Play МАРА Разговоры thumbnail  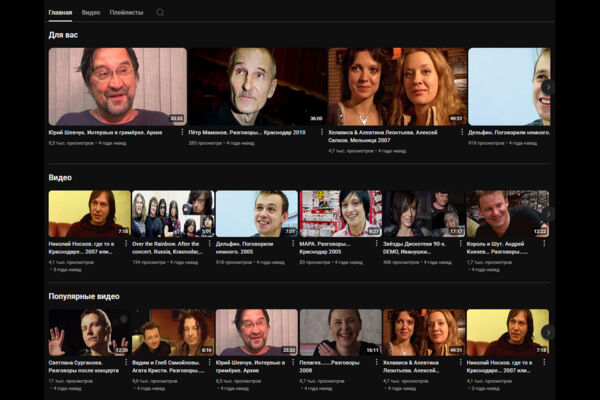[x=341, y=214]
